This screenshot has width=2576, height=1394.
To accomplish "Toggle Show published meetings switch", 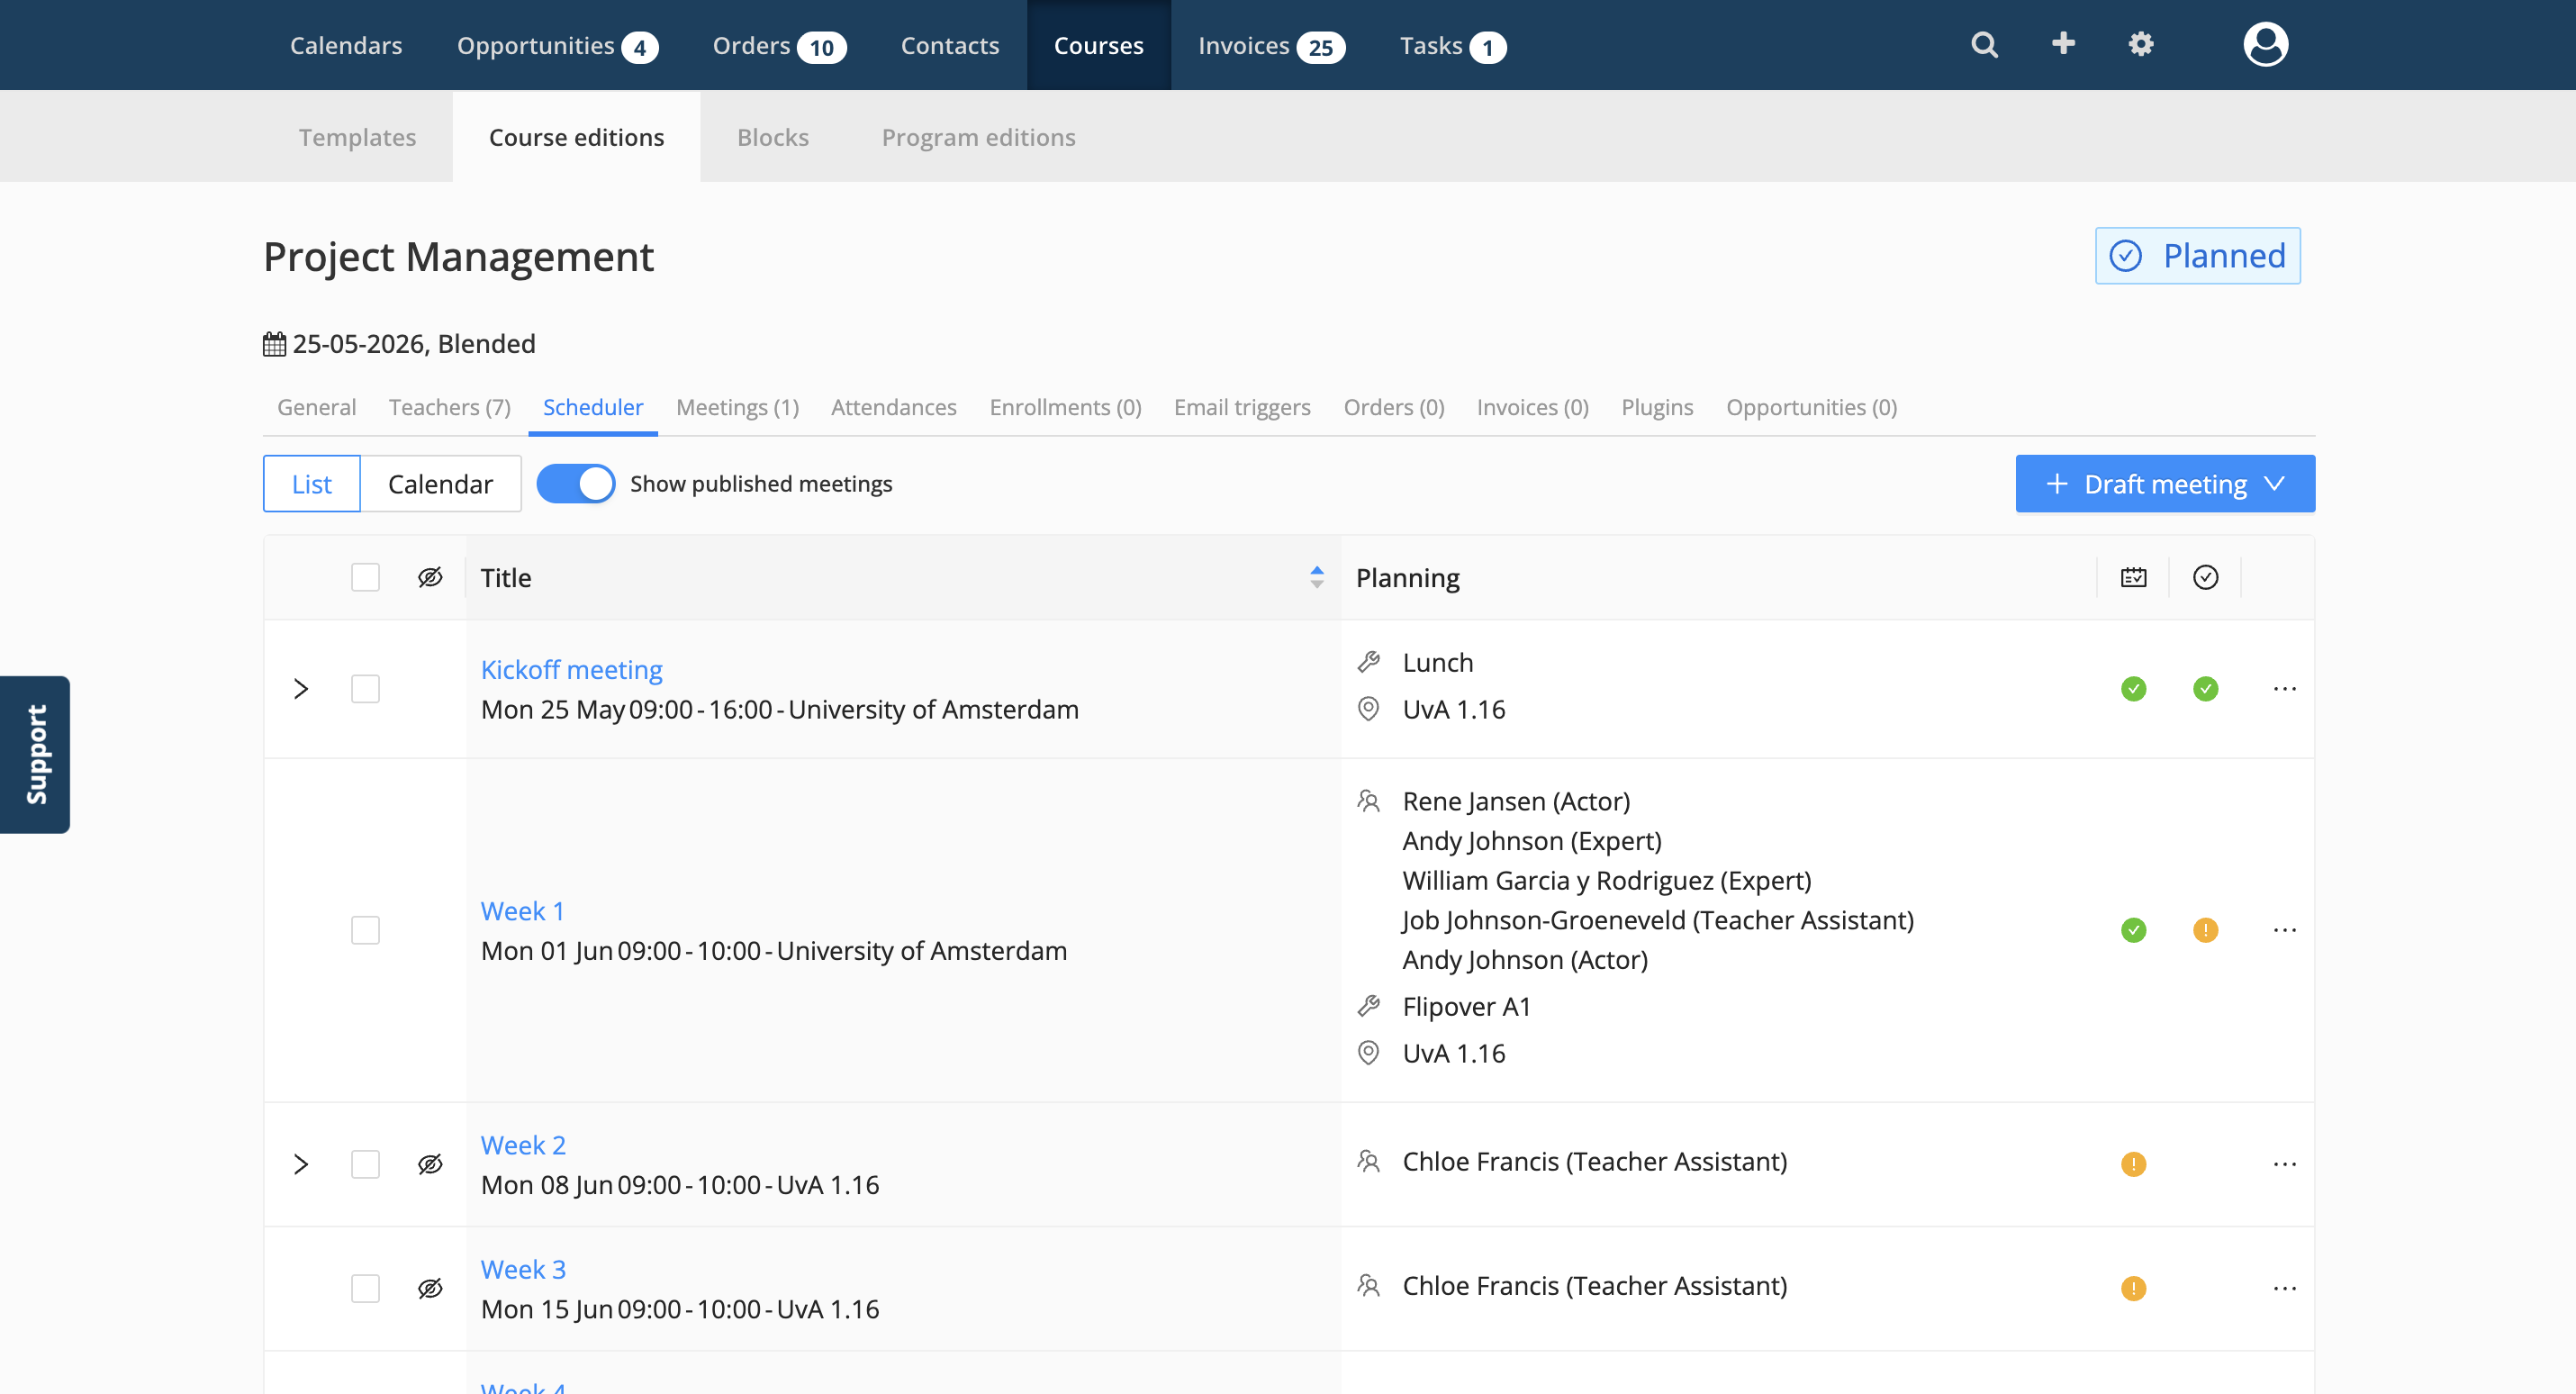I will 575,484.
